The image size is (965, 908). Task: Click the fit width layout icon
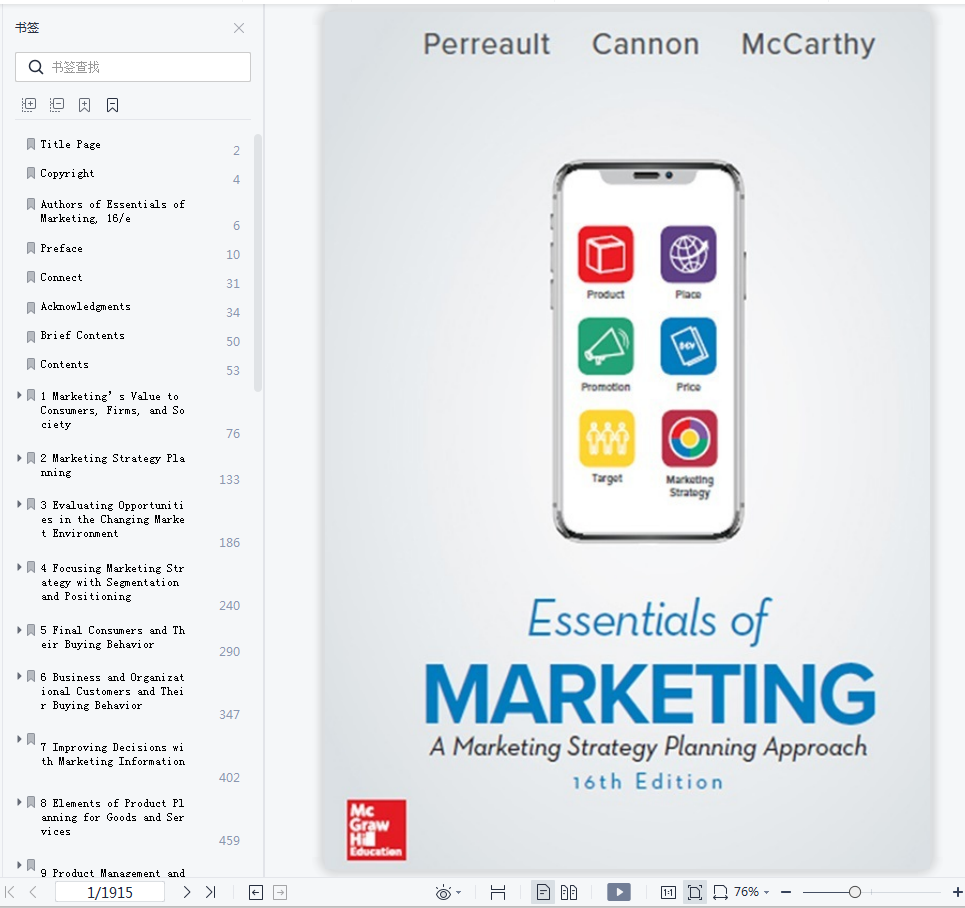(498, 892)
